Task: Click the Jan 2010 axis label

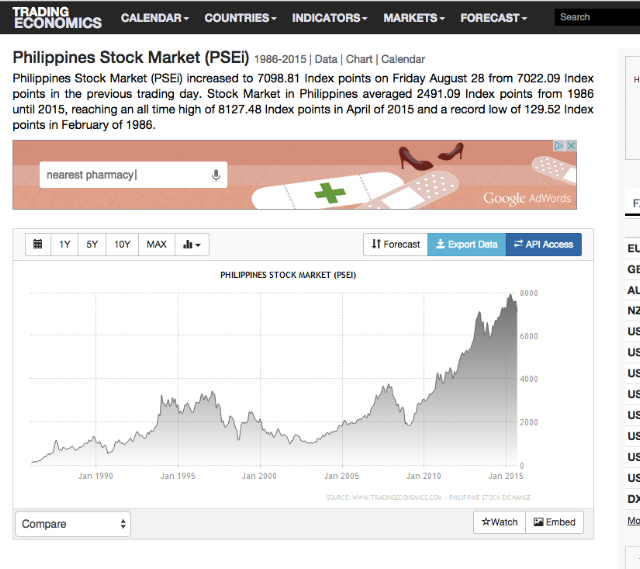Action: click(x=424, y=476)
